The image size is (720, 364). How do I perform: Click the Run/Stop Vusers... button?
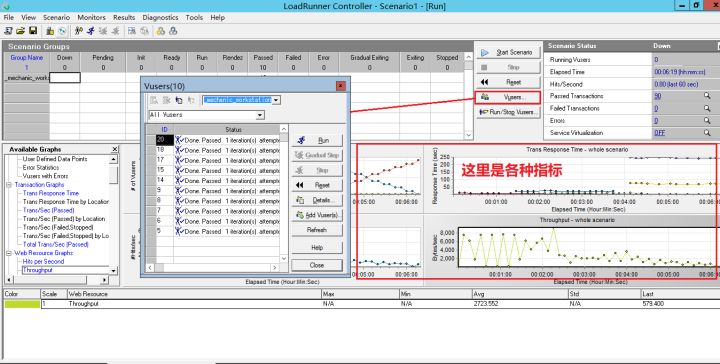pyautogui.click(x=508, y=112)
